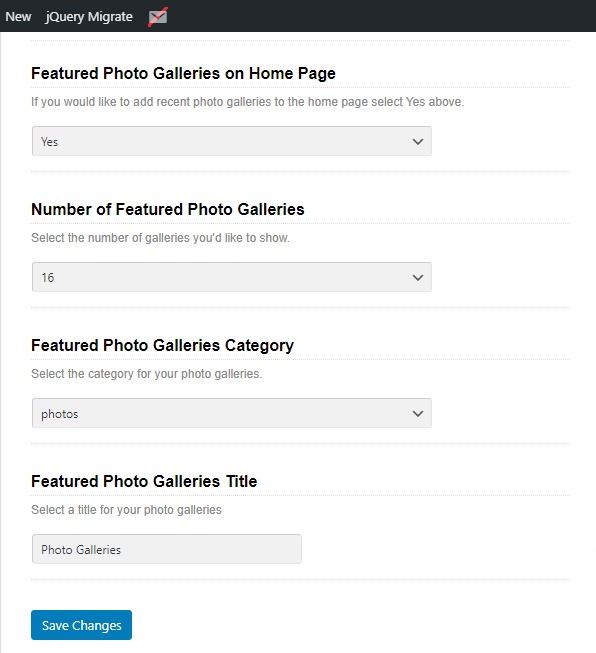Click the 'Select a title' description text
596x653 pixels.
pyautogui.click(x=126, y=510)
